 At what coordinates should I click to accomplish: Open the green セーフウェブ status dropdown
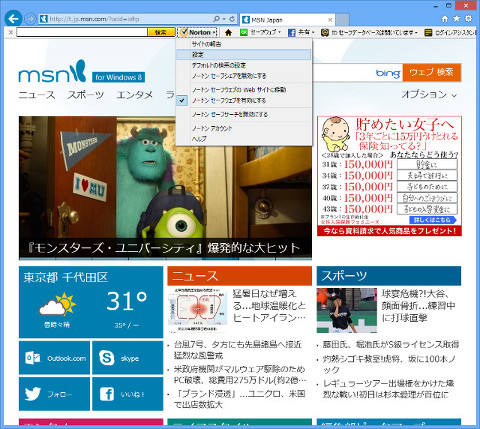pyautogui.click(x=260, y=32)
